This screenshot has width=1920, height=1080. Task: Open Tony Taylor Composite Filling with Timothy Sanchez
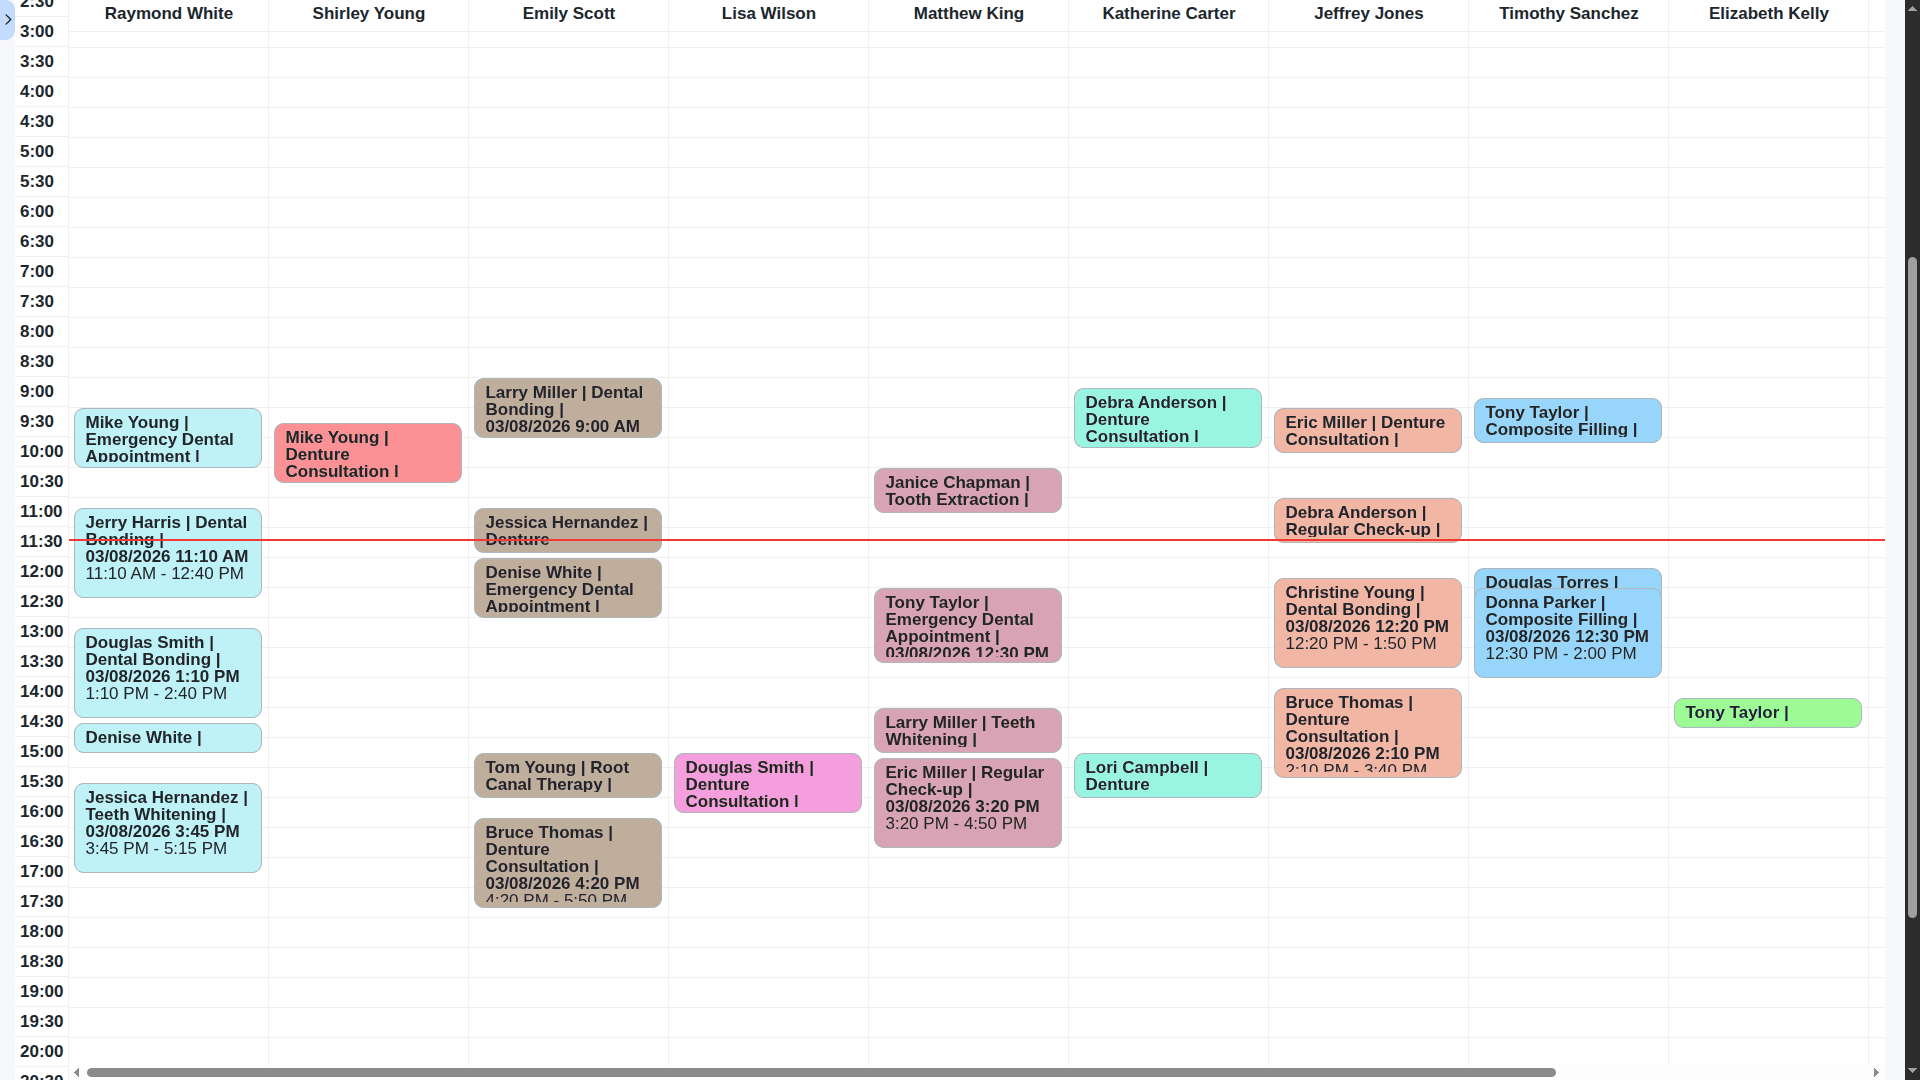[1567, 420]
